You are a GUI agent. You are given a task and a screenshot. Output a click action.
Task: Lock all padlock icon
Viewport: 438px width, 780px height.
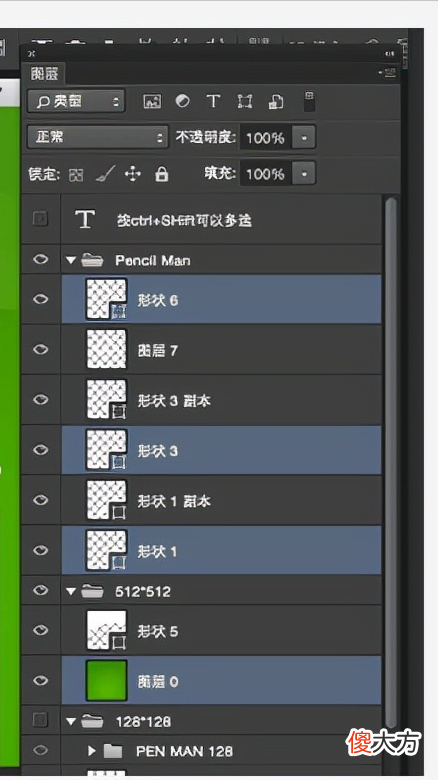click(162, 174)
